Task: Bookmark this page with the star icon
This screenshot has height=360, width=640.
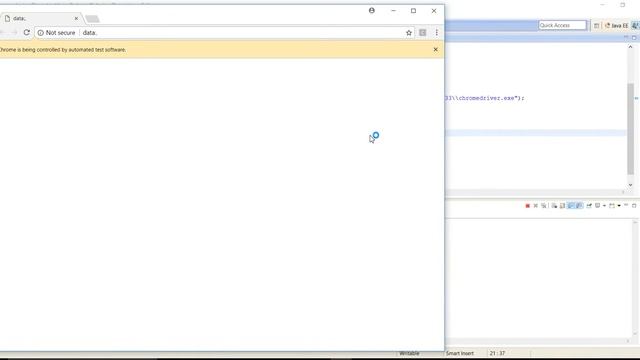Action: coord(409,33)
